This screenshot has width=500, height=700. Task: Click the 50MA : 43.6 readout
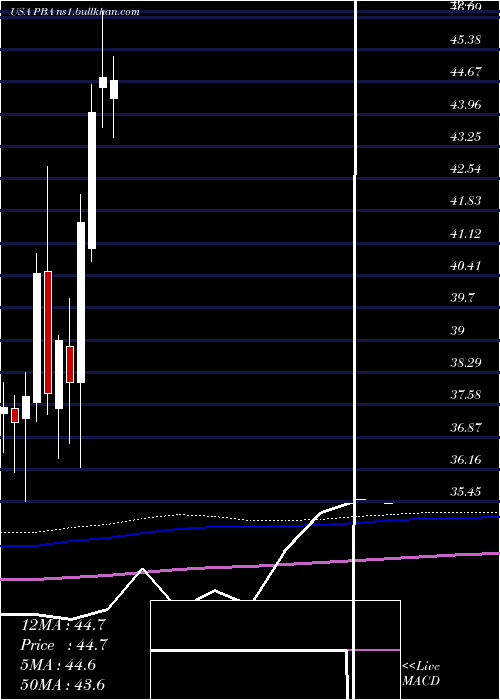(x=63, y=684)
